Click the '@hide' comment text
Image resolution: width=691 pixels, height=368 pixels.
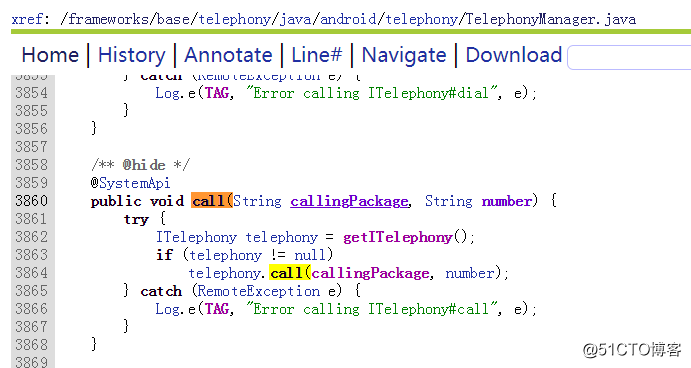pos(144,165)
